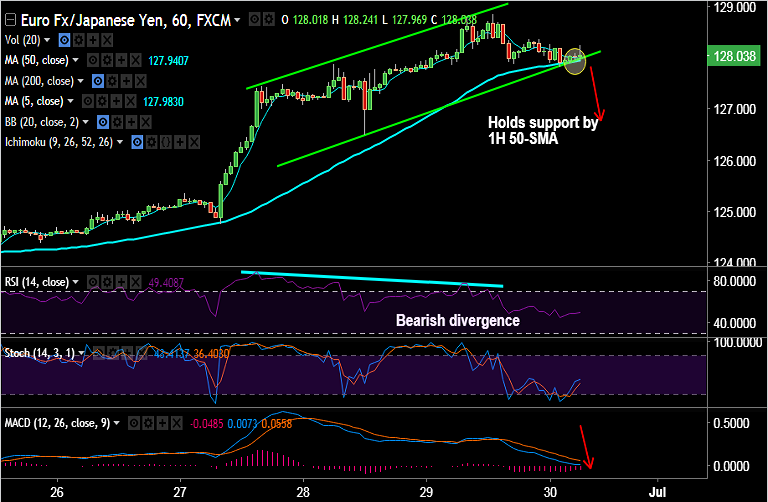Image resolution: width=768 pixels, height=502 pixels.
Task: Open MA (200, close) dropdown arrow
Action: pos(81,81)
